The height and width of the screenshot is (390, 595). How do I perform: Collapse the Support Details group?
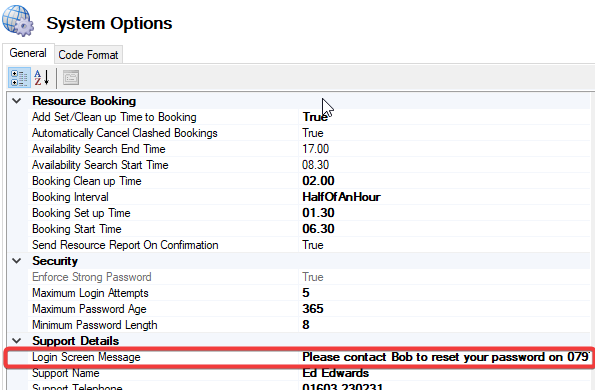click(17, 341)
